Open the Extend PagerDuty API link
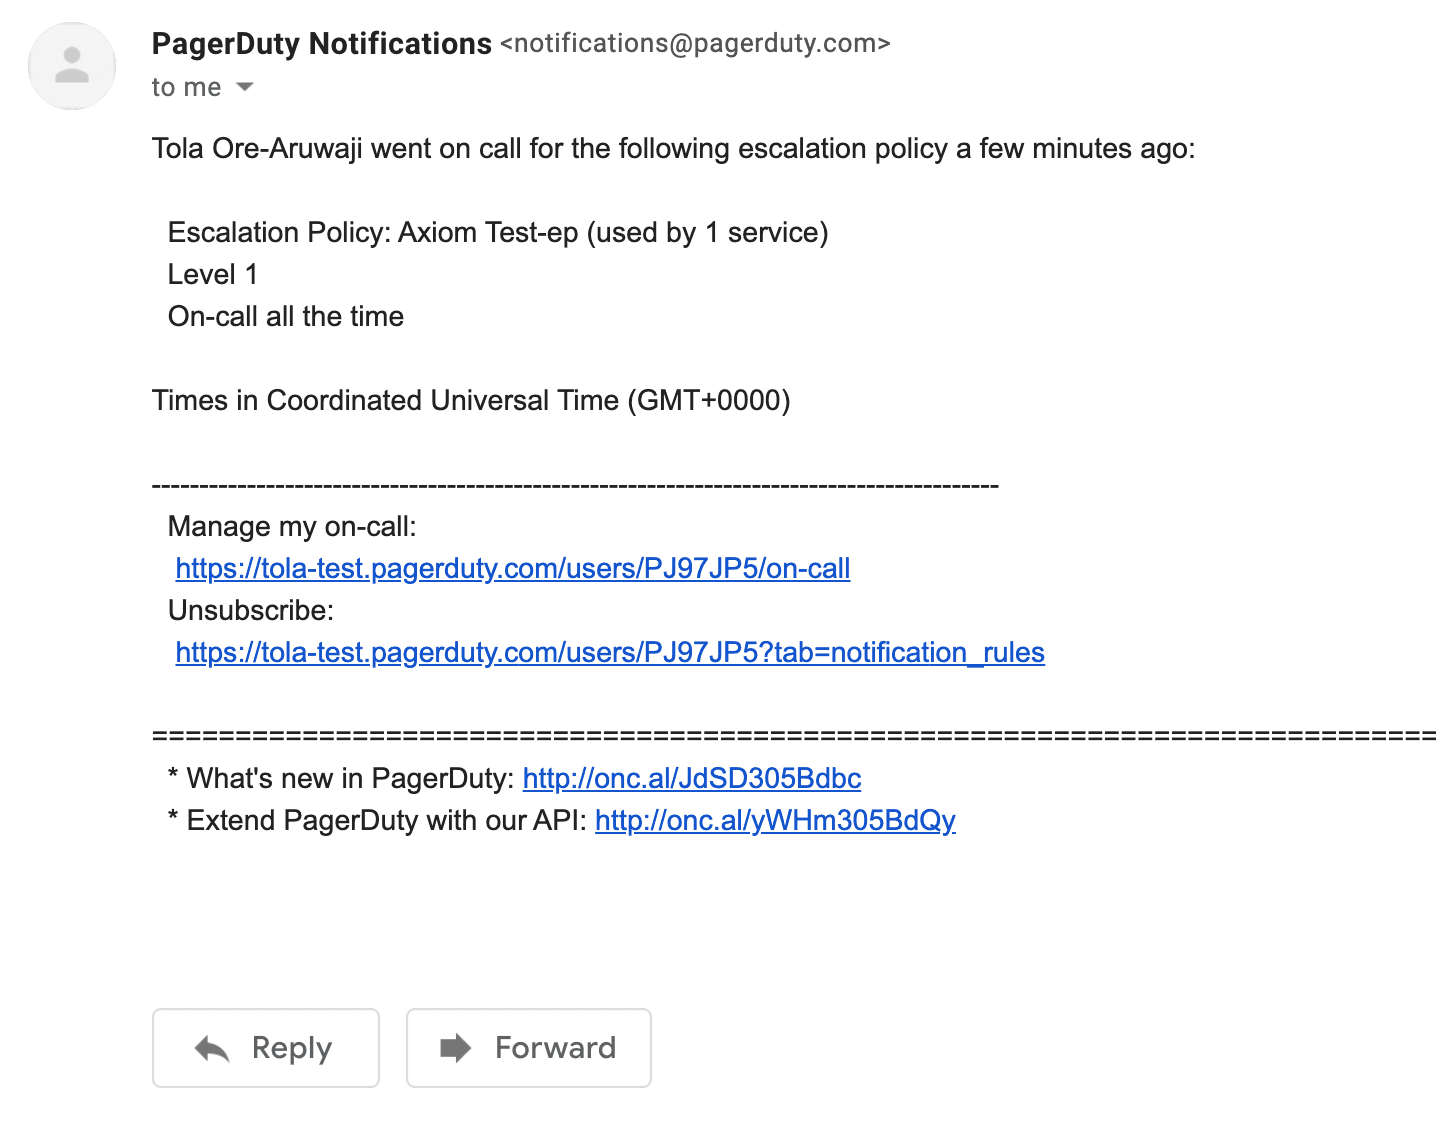 coord(775,821)
